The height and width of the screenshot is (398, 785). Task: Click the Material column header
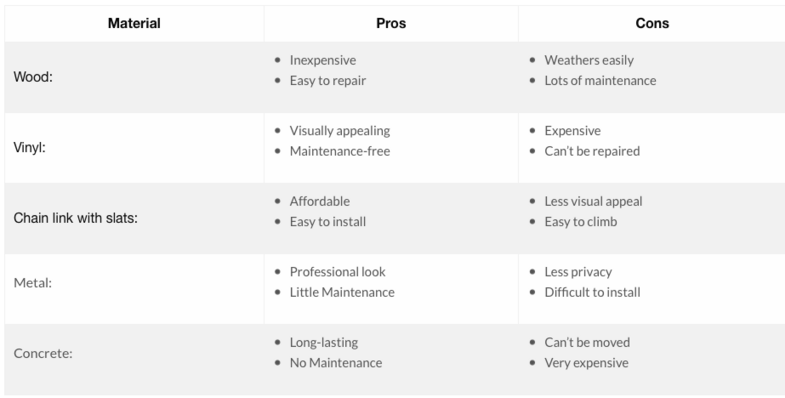(x=134, y=24)
